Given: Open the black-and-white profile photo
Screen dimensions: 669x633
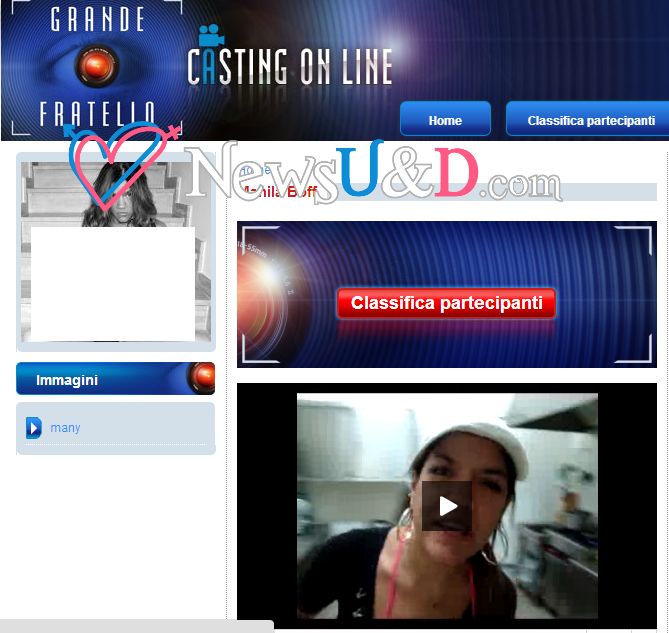Looking at the screenshot, I should (x=116, y=252).
